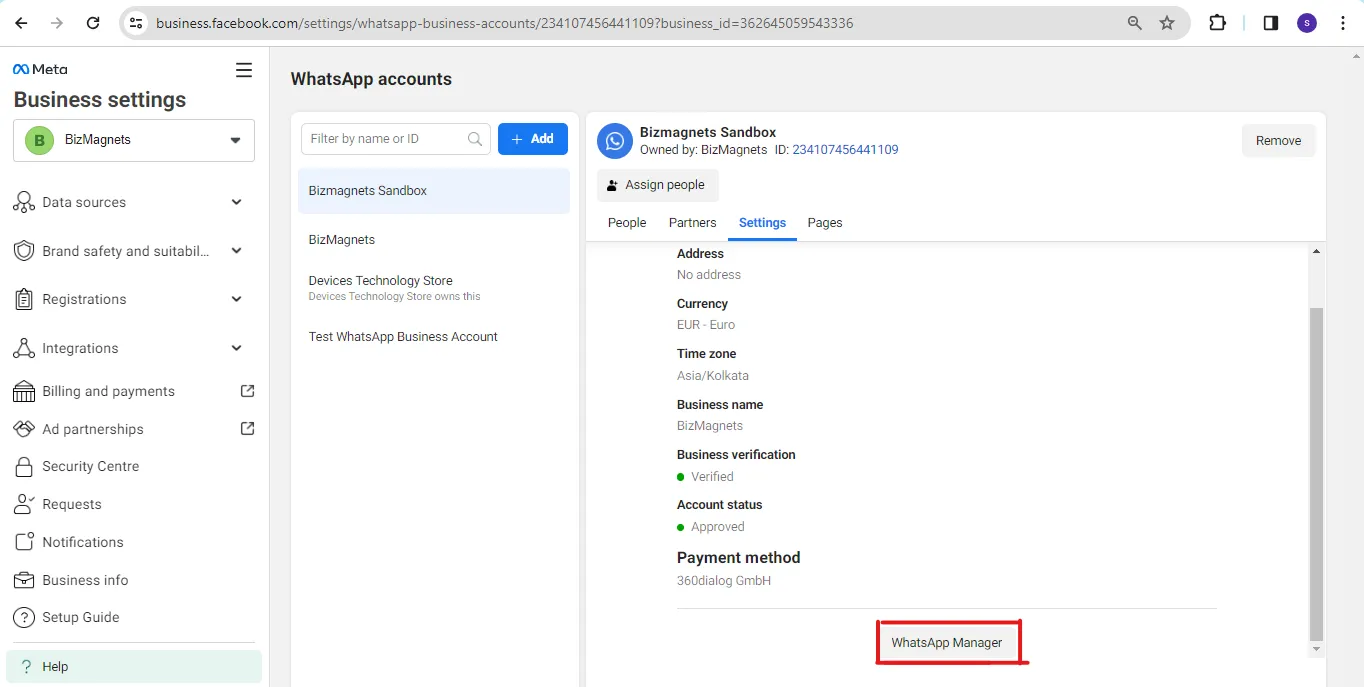Click the Data sources icon
Image resolution: width=1364 pixels, height=687 pixels.
click(24, 202)
